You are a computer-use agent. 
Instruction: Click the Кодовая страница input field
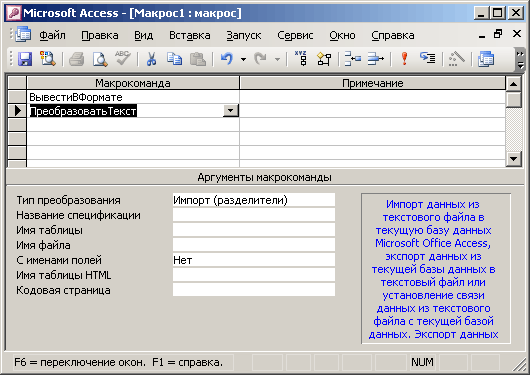[x=254, y=290]
